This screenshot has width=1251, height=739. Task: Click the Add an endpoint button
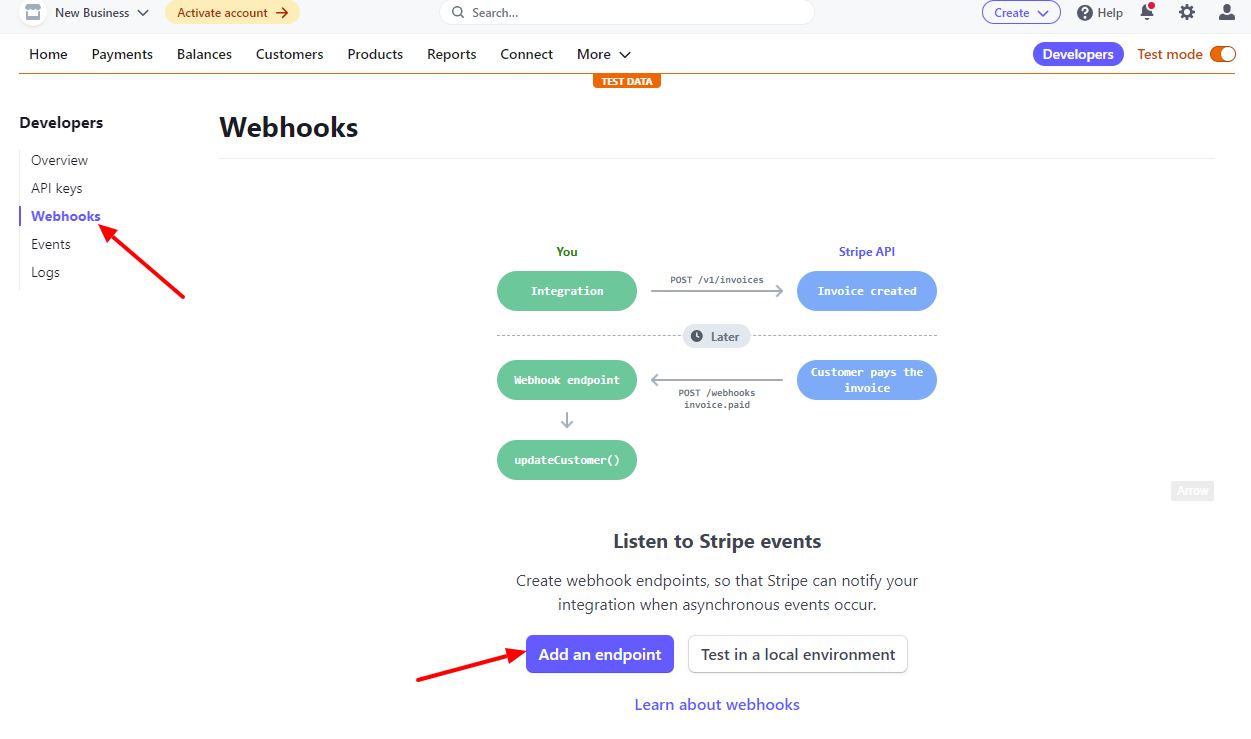pyautogui.click(x=599, y=654)
